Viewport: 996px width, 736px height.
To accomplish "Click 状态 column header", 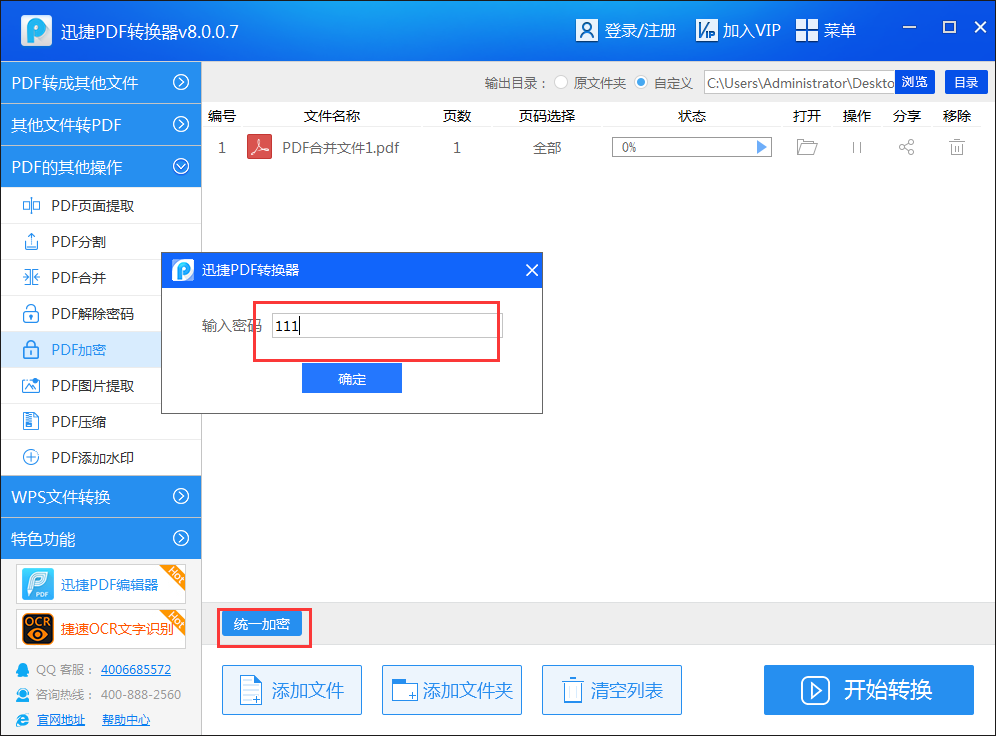I will click(x=692, y=116).
